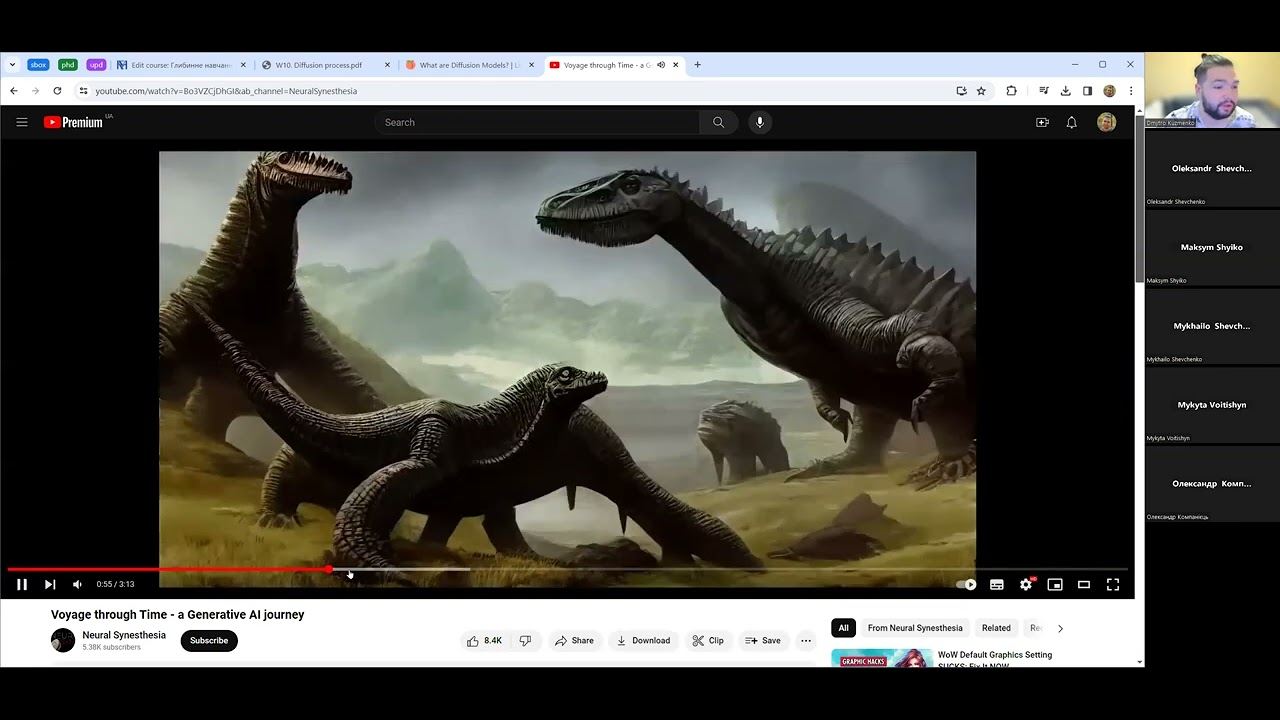Image resolution: width=1280 pixels, height=720 pixels.
Task: Select the All filter chip
Action: click(843, 628)
